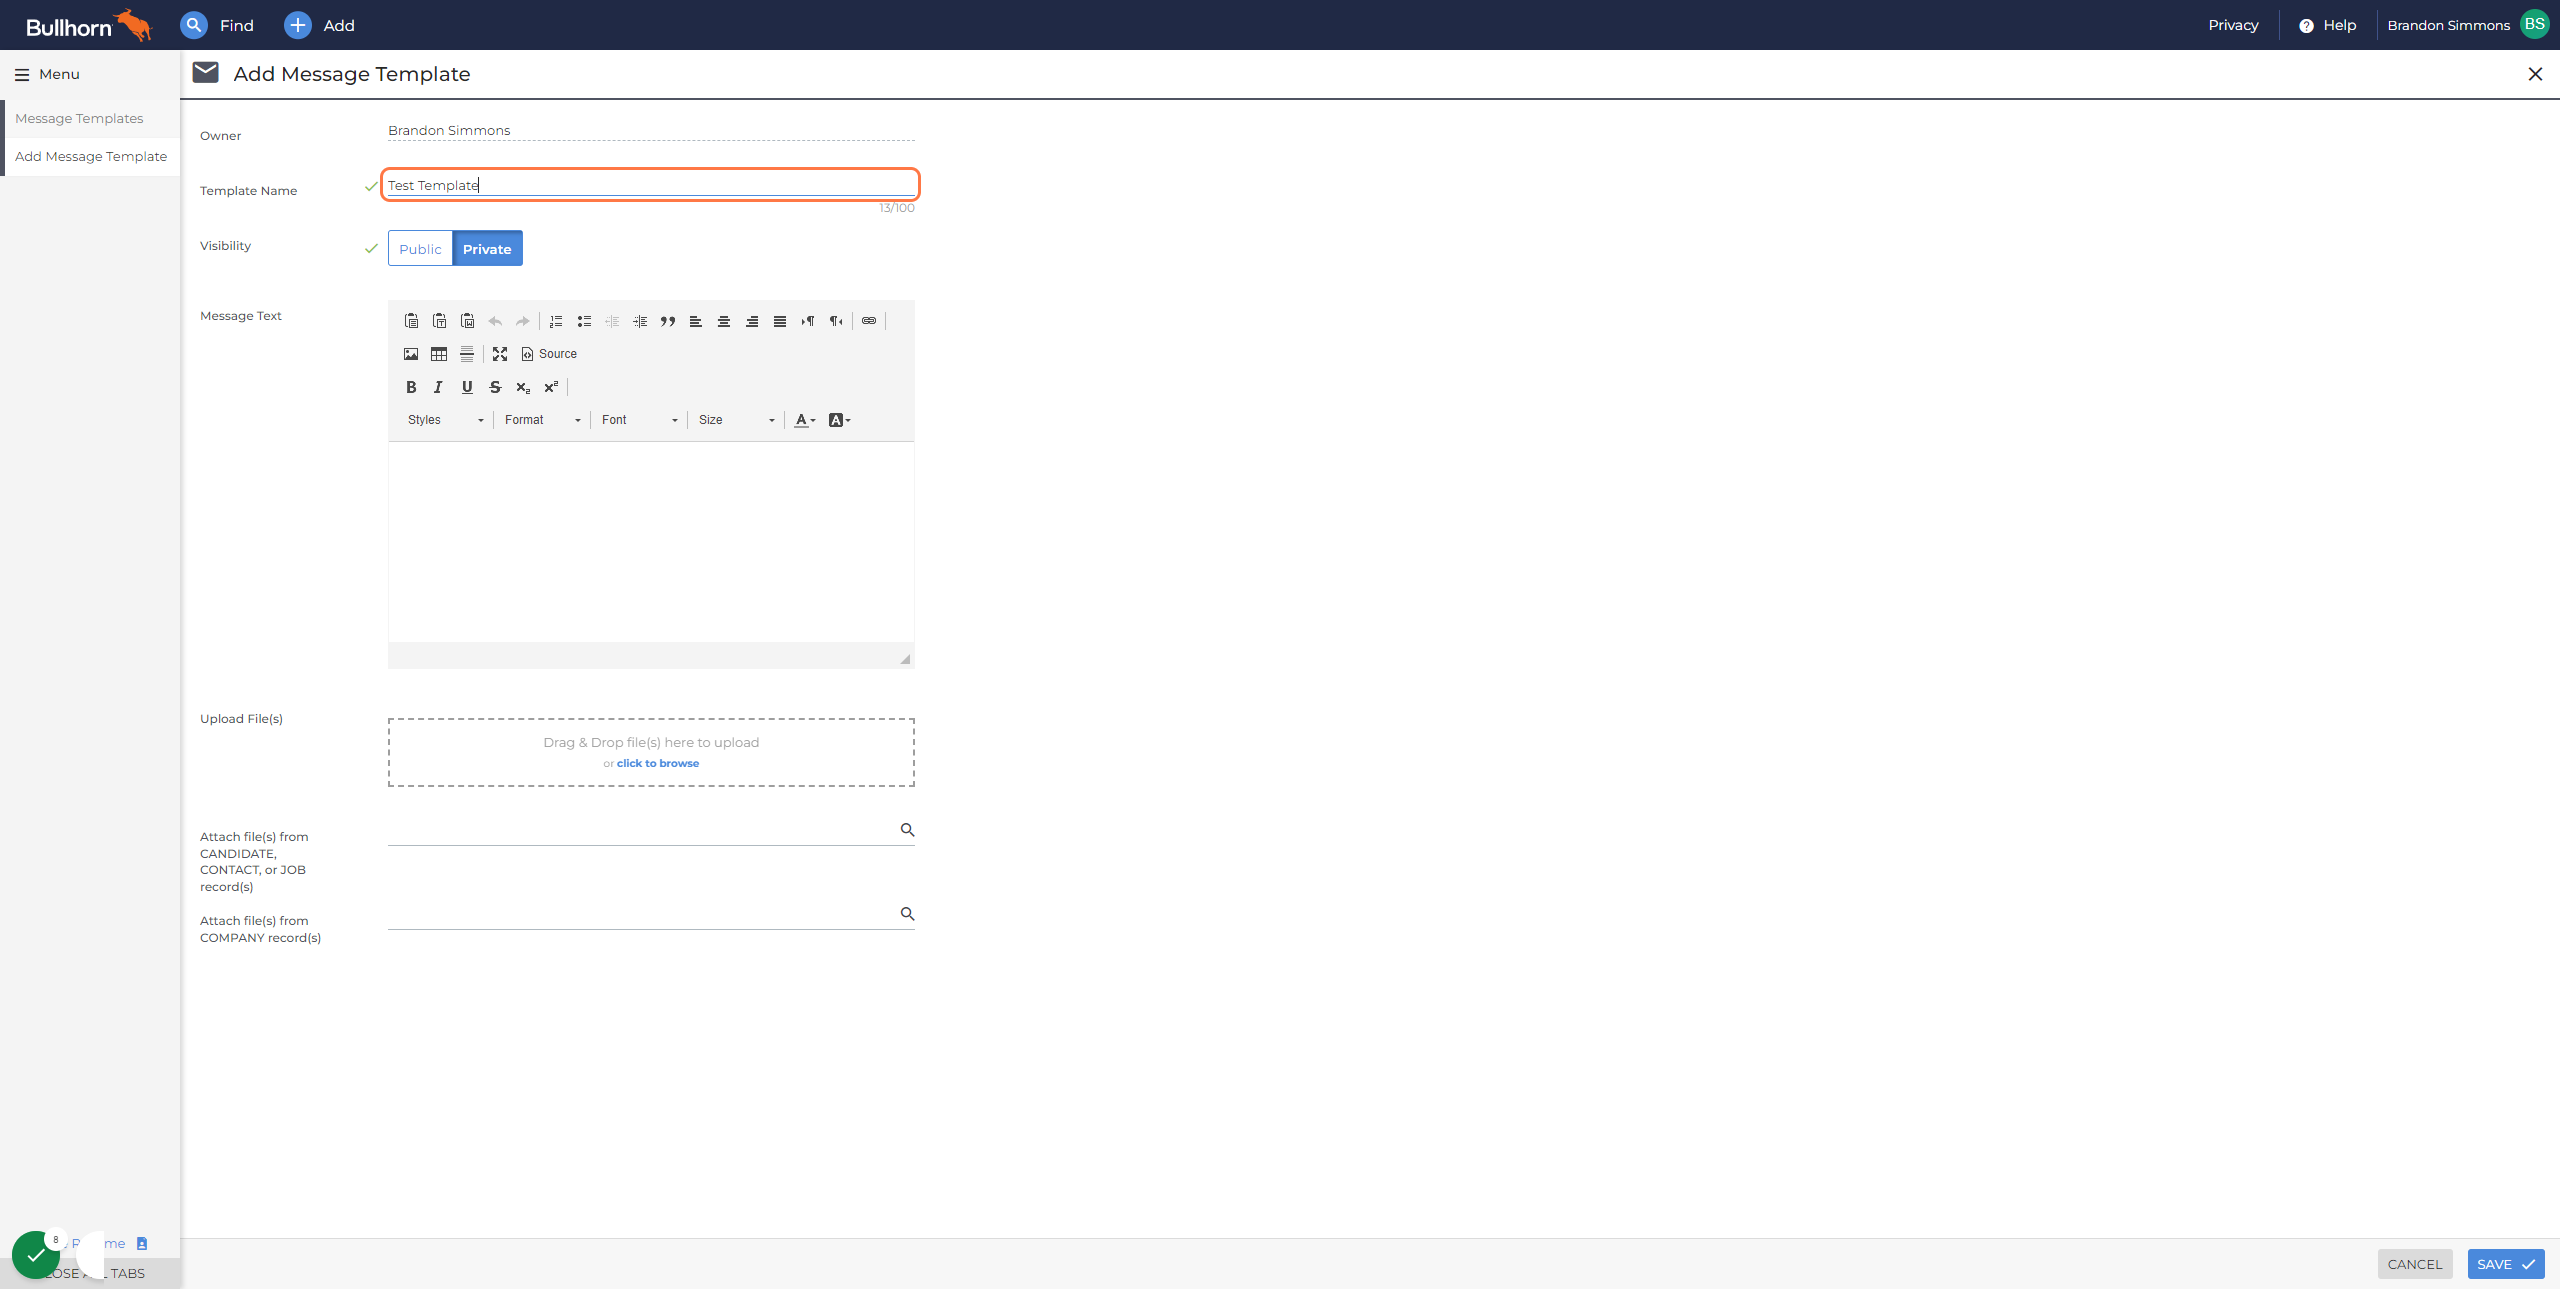Insert horizontal line in editor
2560x1289 pixels.
click(467, 354)
